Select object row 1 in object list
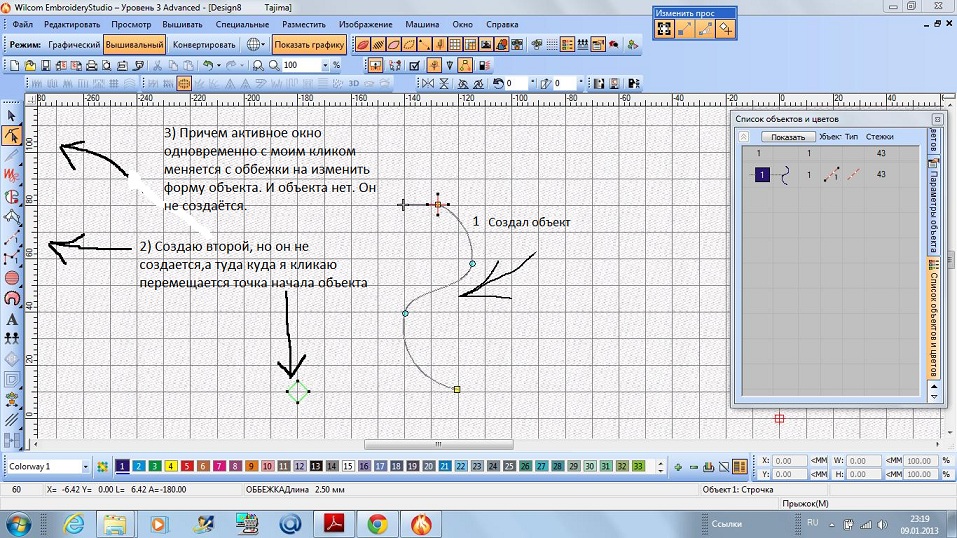This screenshot has height=538, width=957. [x=829, y=175]
